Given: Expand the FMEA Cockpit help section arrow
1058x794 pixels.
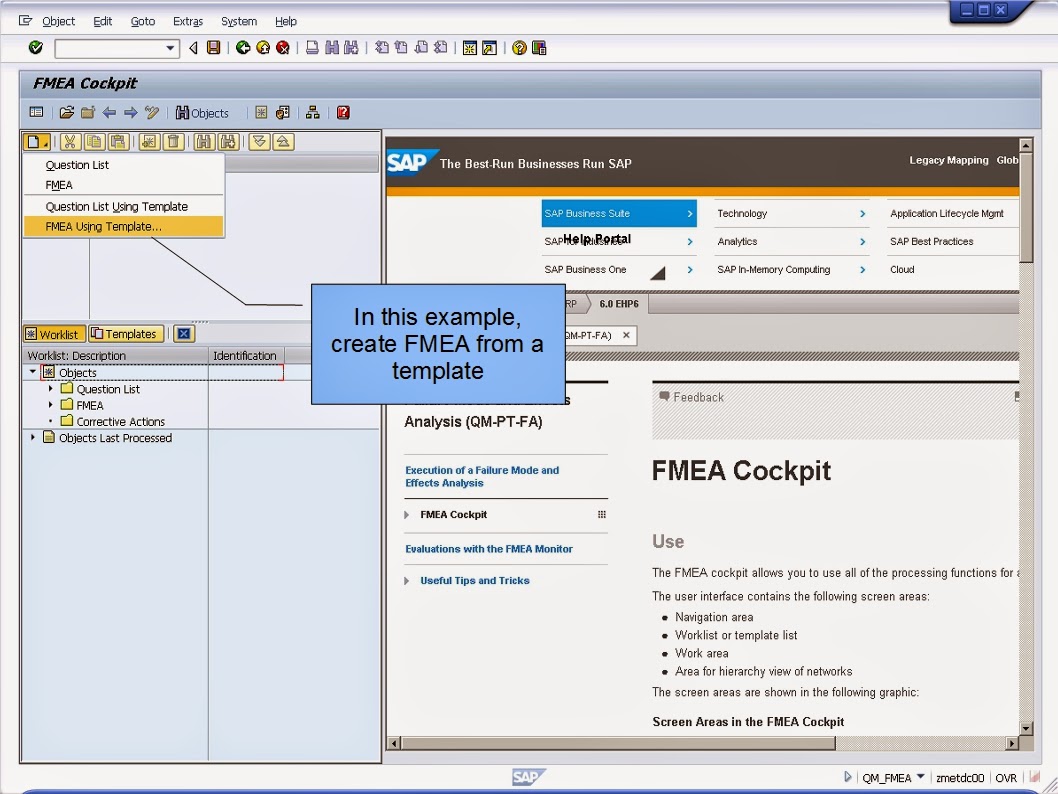Looking at the screenshot, I should [x=406, y=515].
